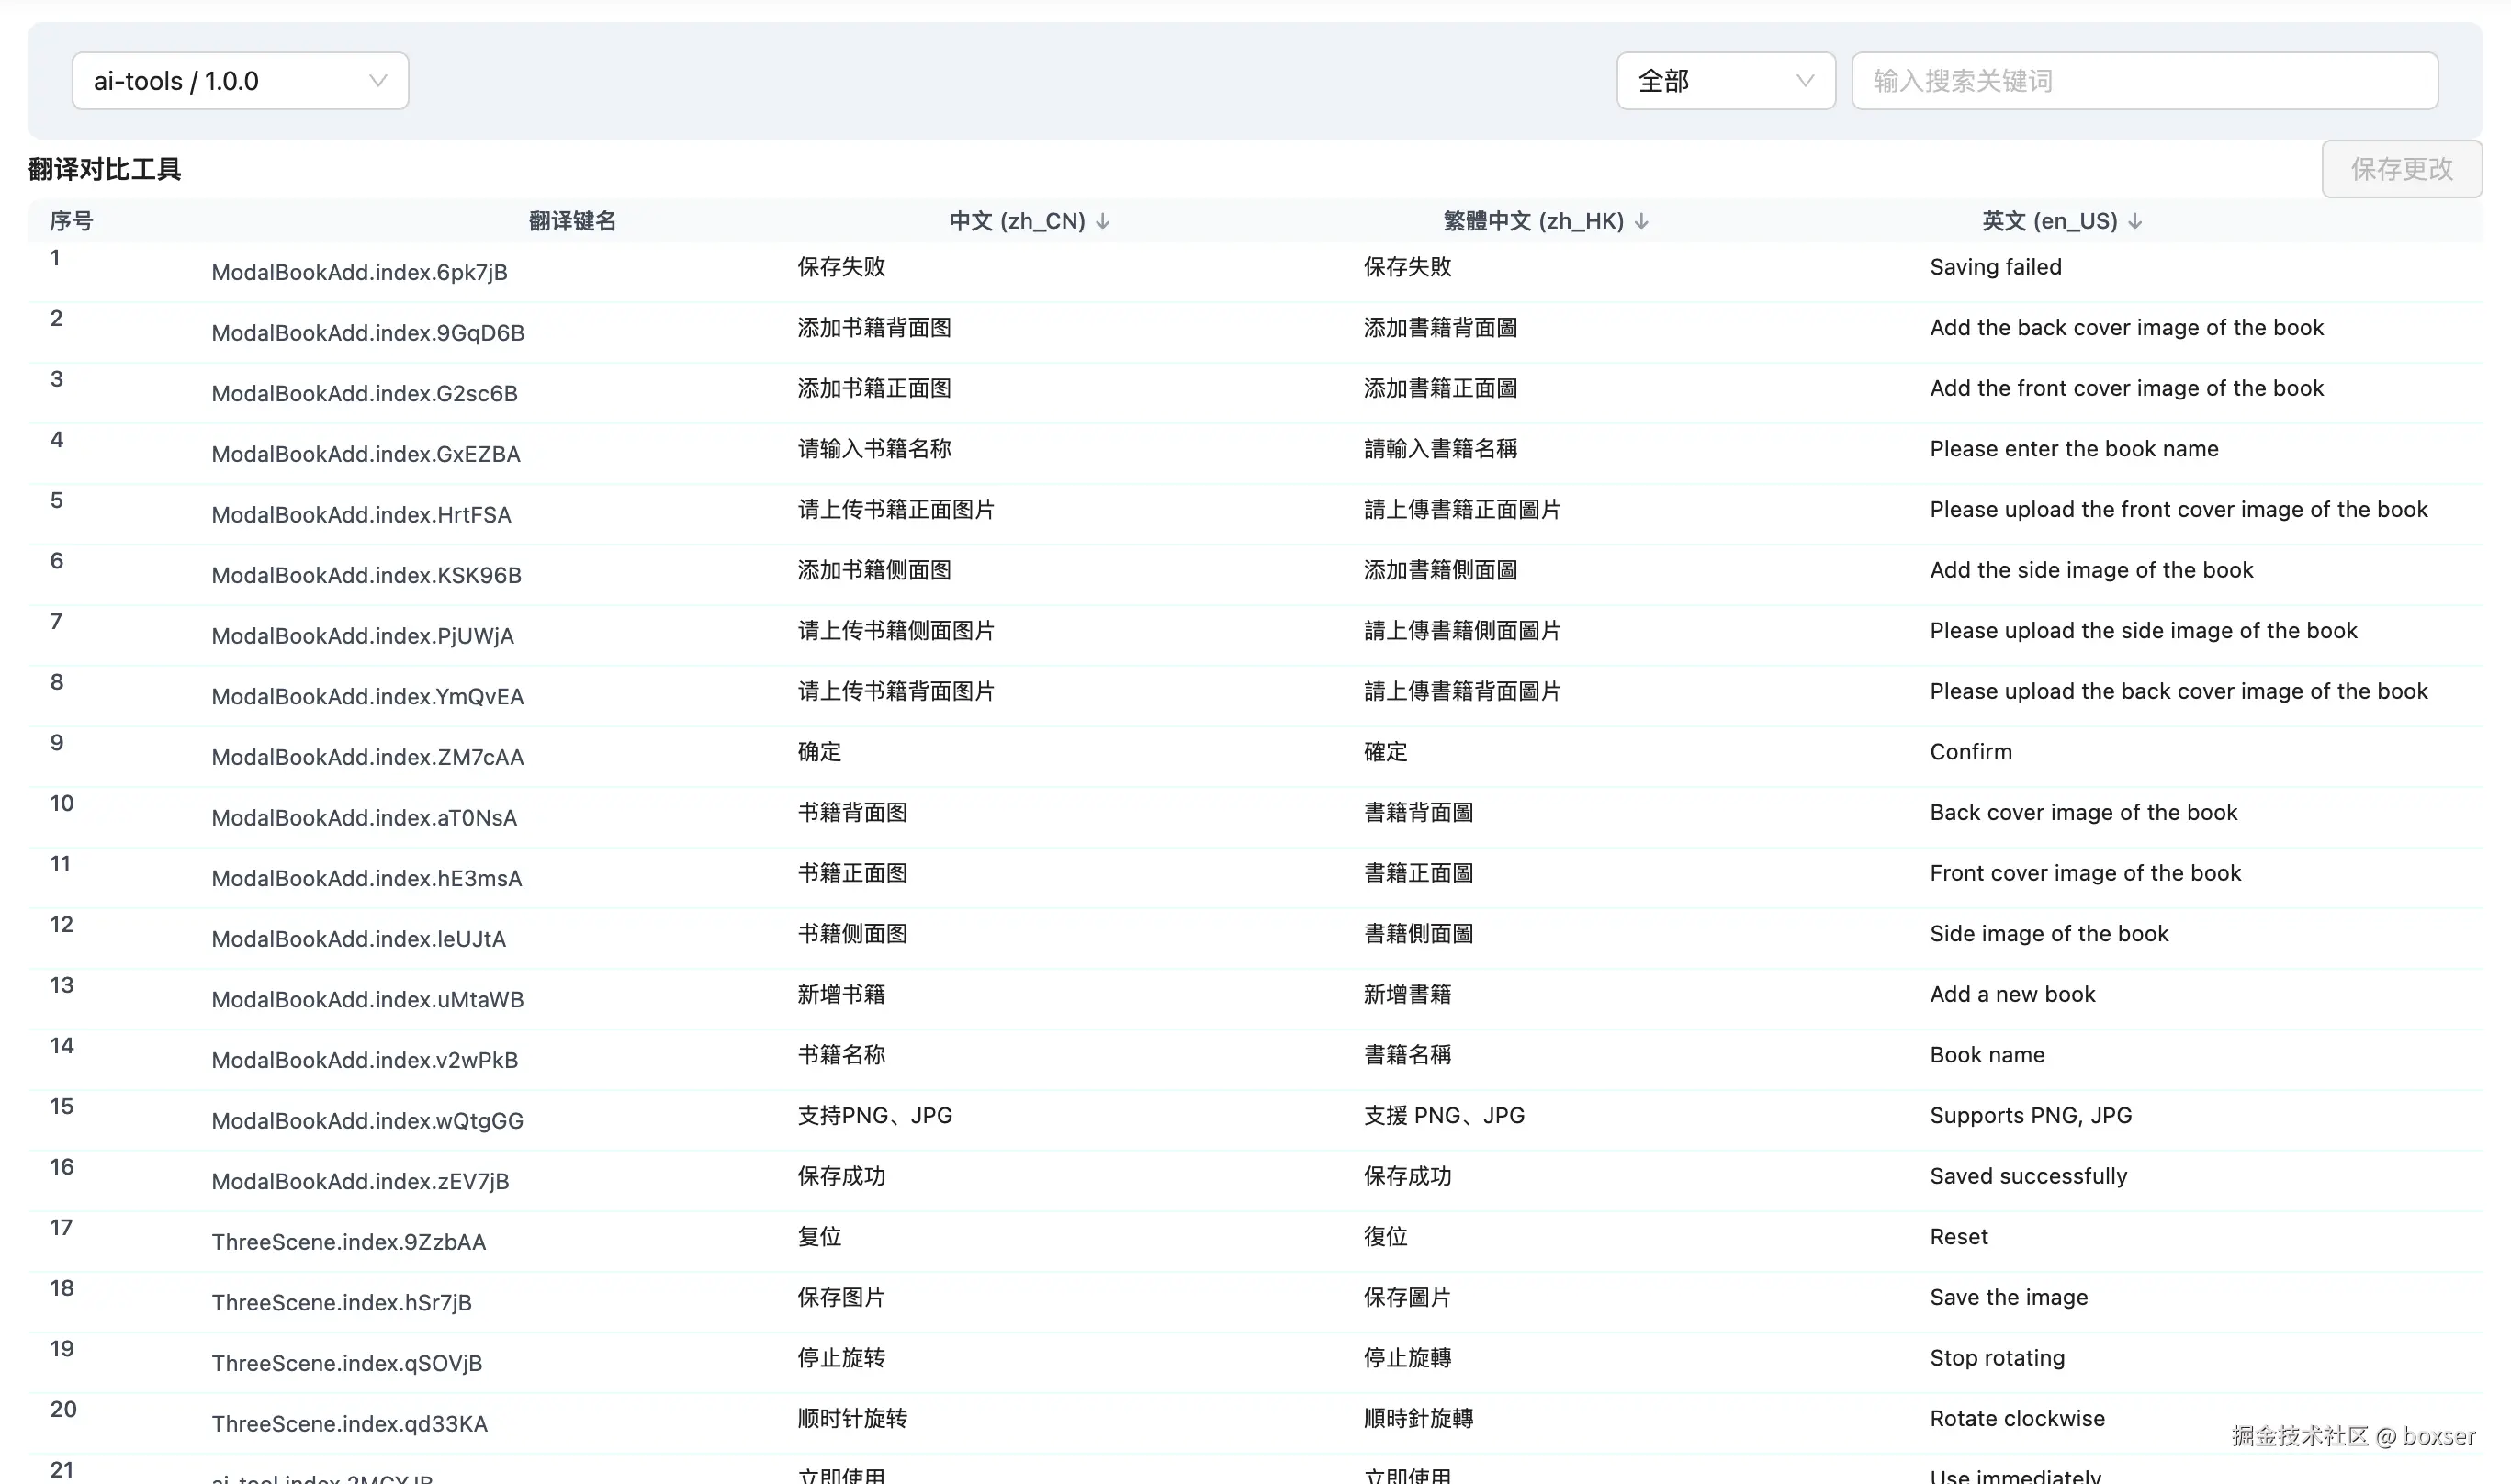Click the 保存图片 simplified Chinese cell

841,1297
